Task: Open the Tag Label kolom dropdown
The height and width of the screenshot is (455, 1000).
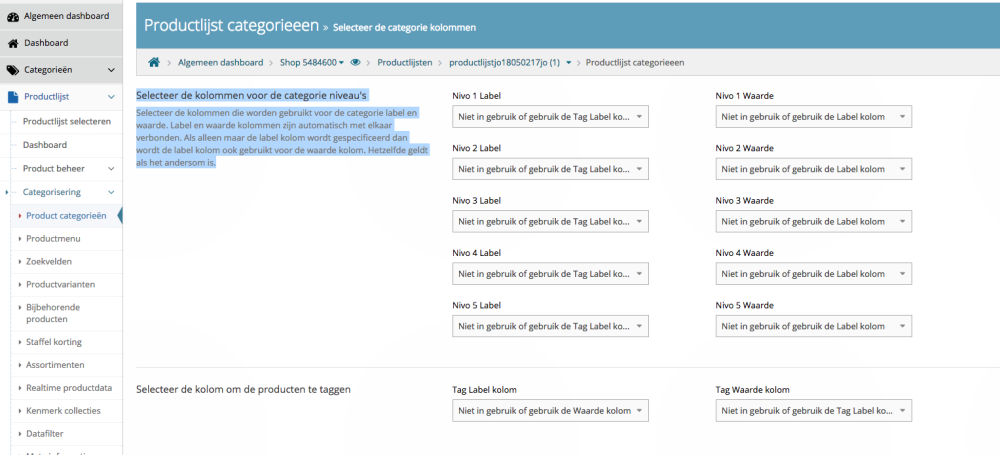Action: pyautogui.click(x=549, y=411)
